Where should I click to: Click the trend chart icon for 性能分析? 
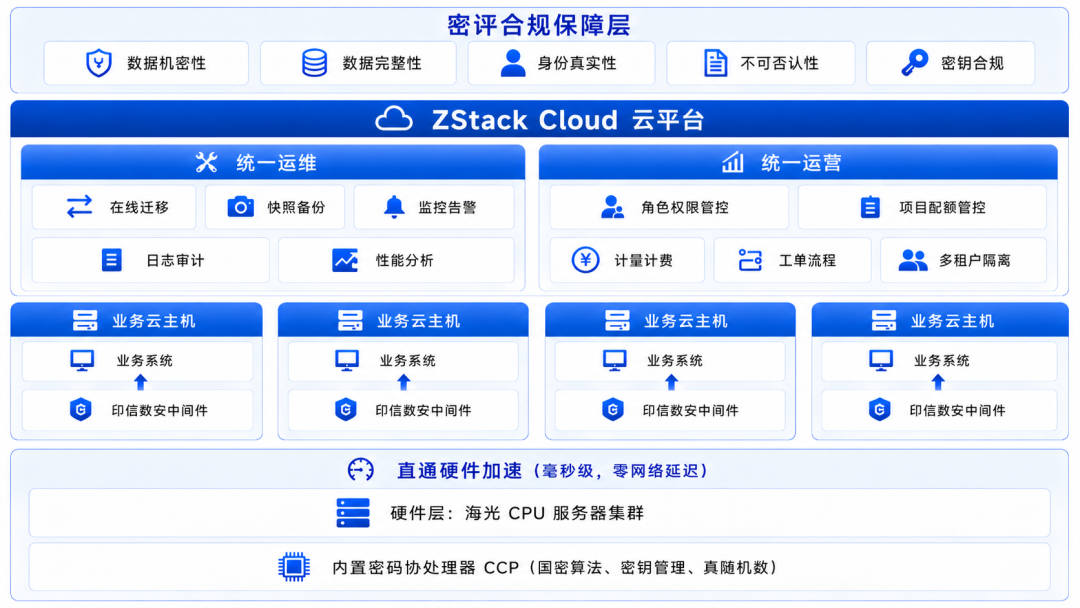coord(345,260)
